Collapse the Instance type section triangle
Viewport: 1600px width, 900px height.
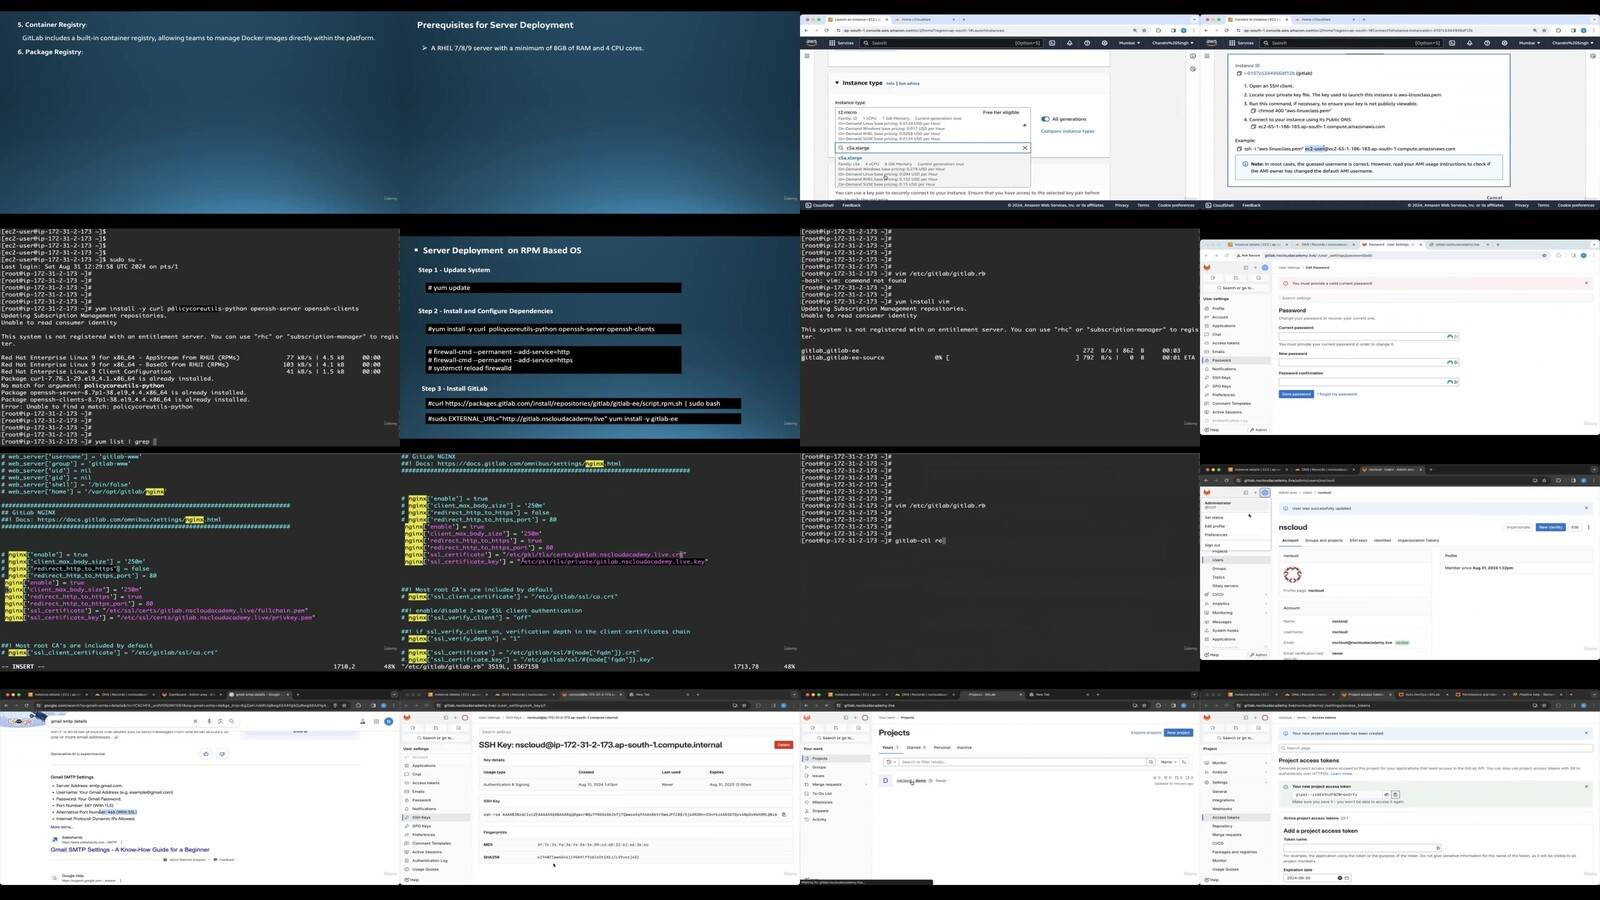(x=837, y=83)
